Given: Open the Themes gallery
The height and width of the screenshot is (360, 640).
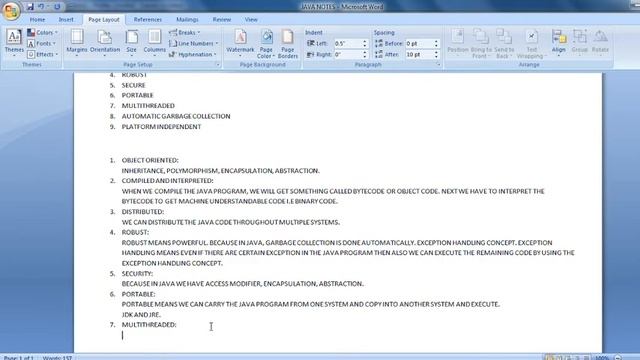Looking at the screenshot, I should [x=14, y=42].
